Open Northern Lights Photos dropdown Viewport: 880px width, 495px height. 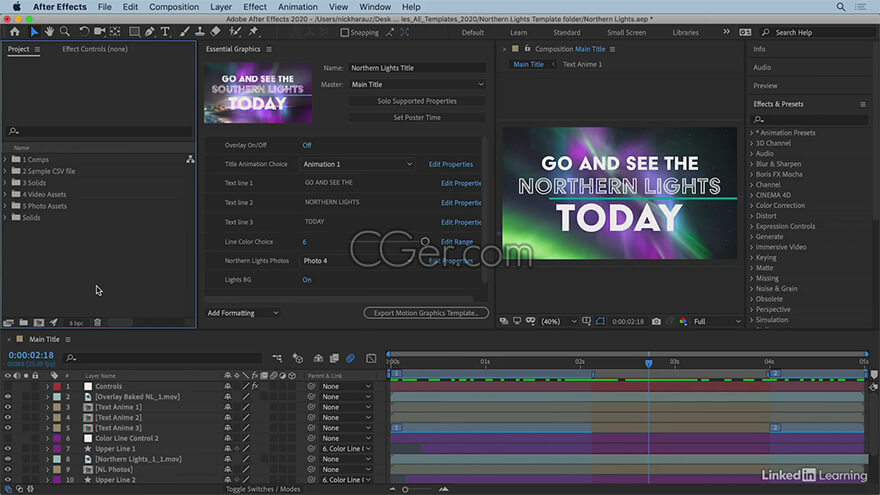click(x=358, y=261)
